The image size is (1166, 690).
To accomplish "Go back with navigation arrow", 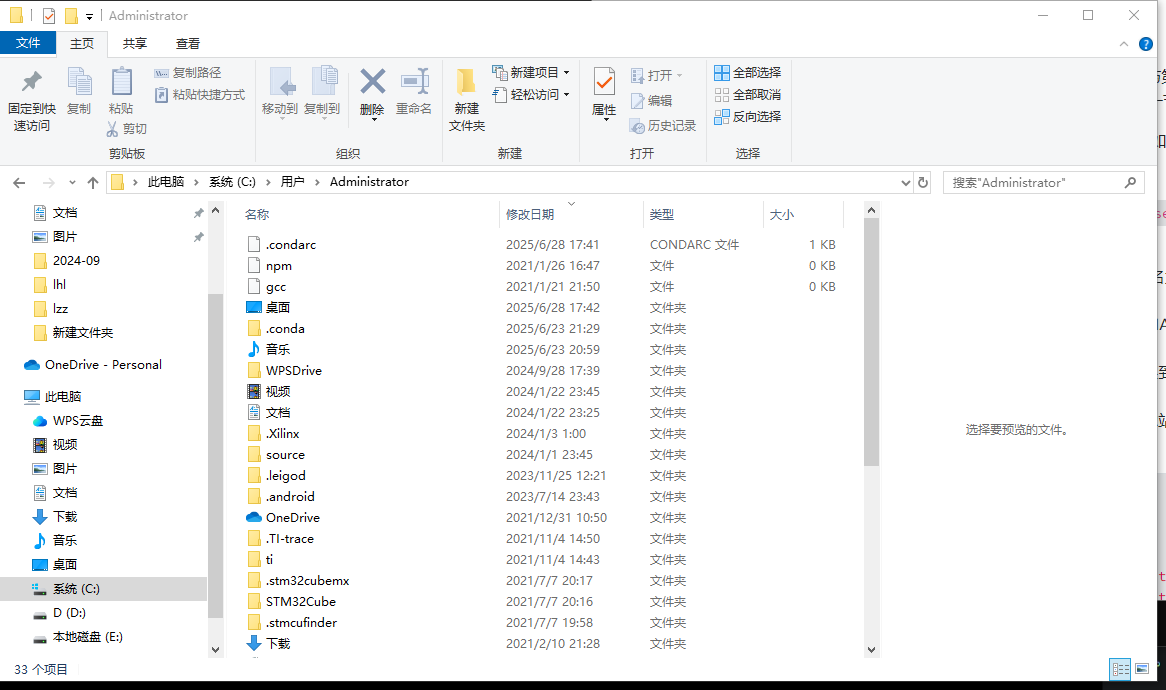I will (19, 182).
